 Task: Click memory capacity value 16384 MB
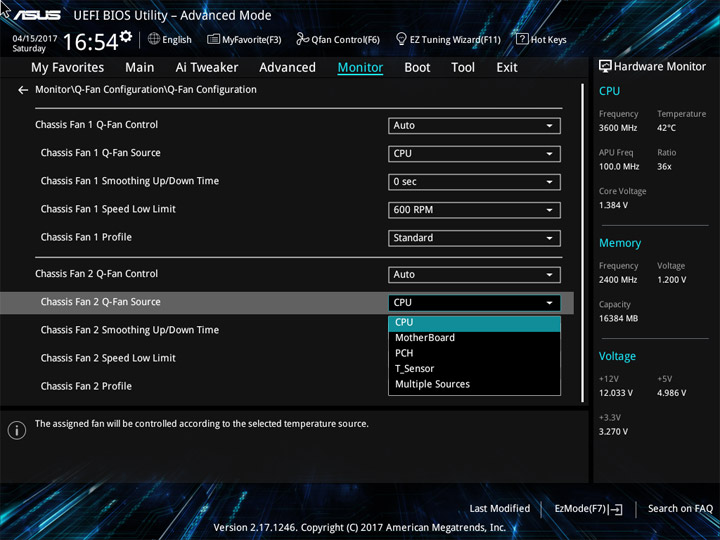click(x=618, y=319)
